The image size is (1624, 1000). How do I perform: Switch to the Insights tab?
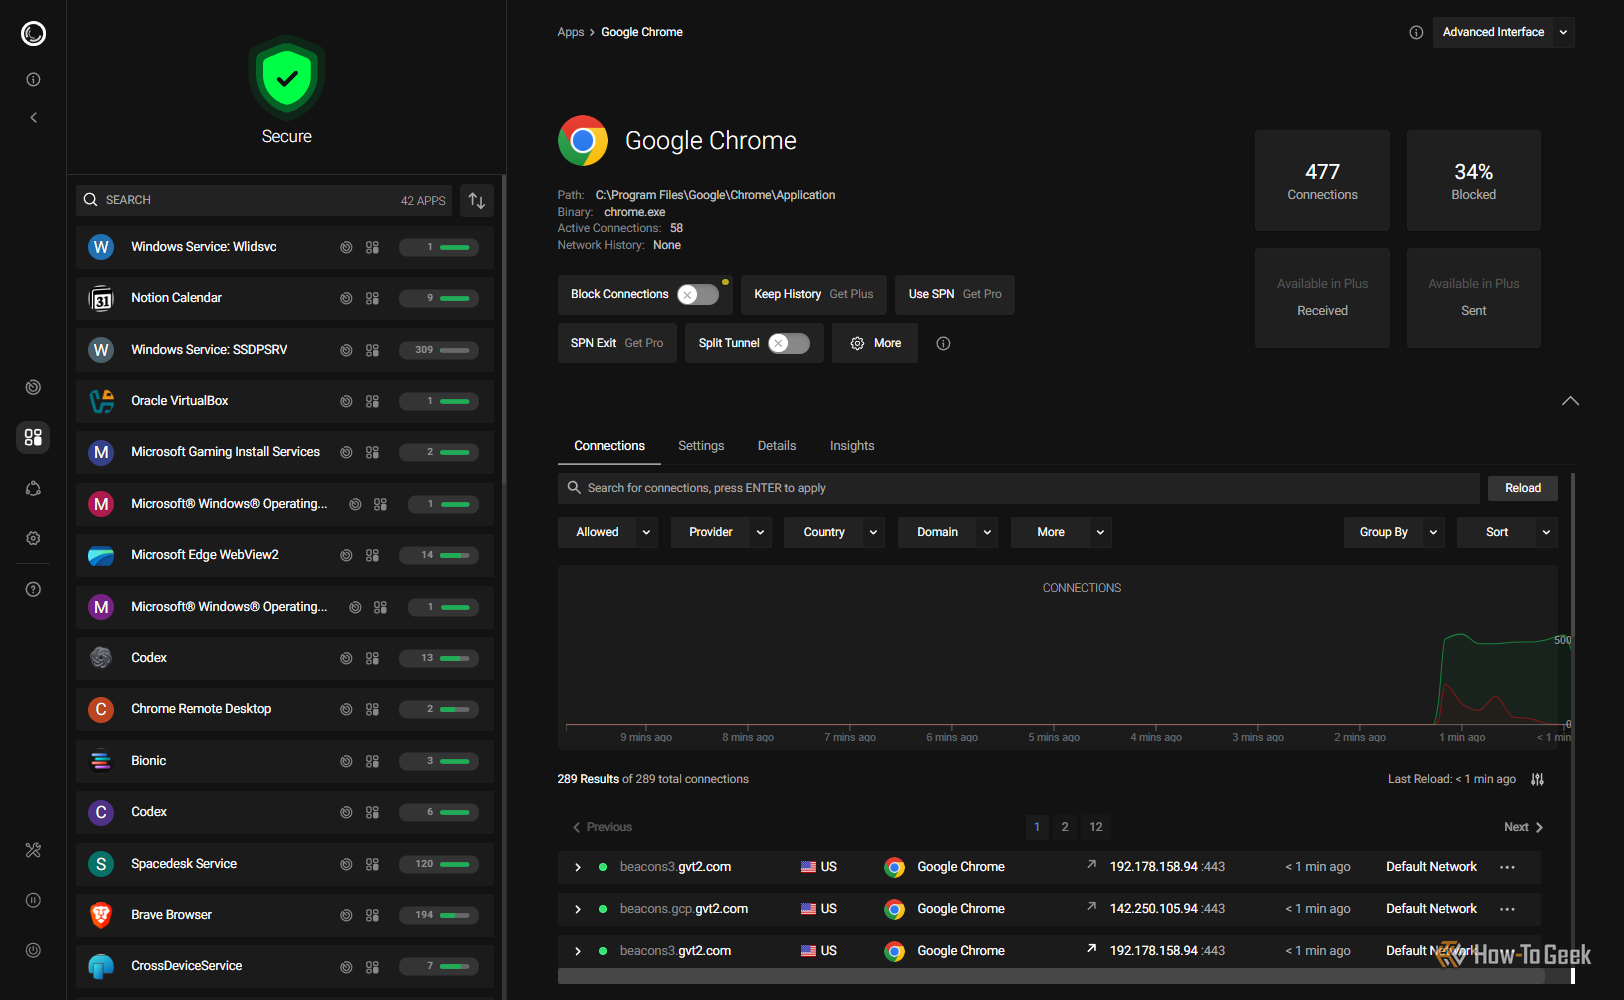(852, 446)
